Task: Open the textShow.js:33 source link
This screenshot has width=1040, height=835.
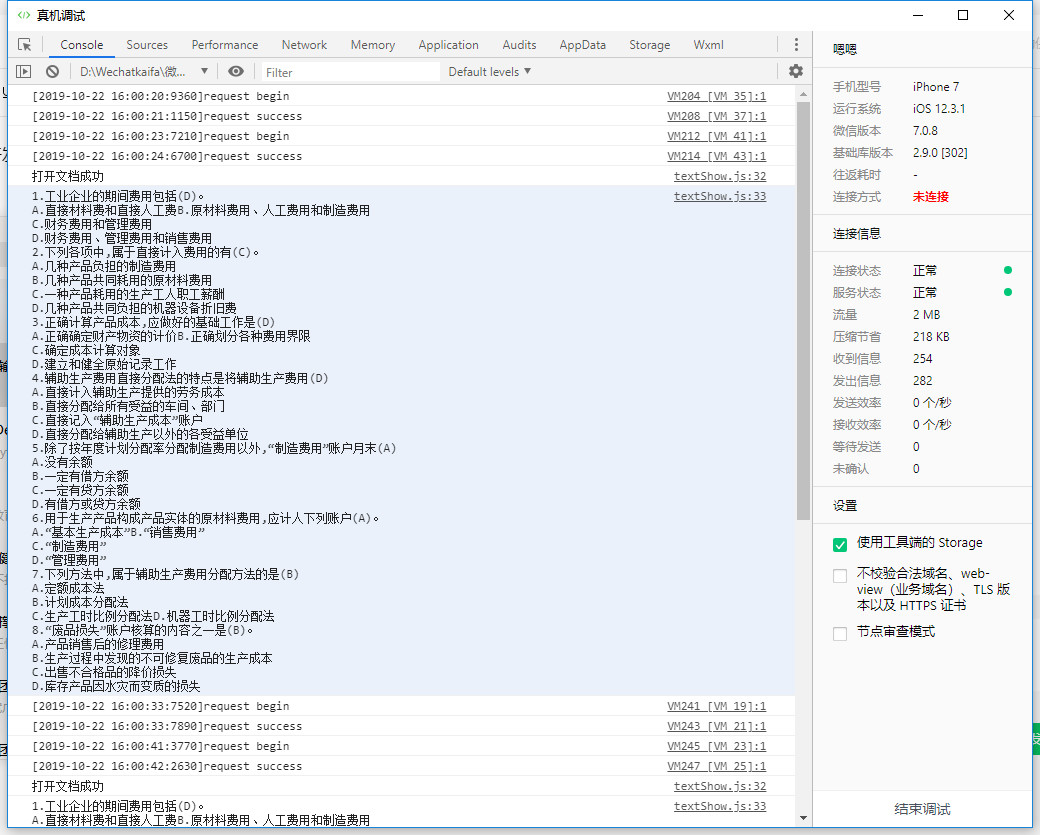Action: (x=719, y=196)
